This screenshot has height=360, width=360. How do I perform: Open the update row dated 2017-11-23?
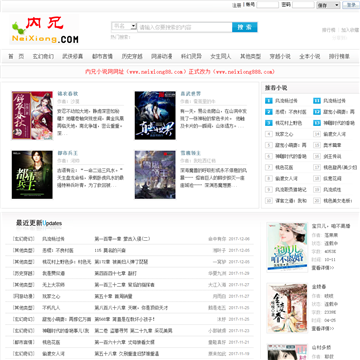click(129, 331)
